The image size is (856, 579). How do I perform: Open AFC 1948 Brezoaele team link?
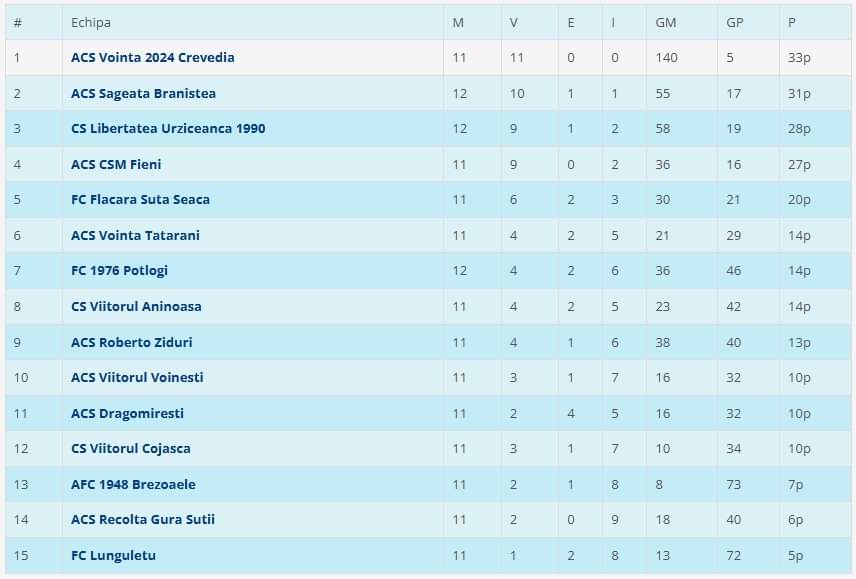133,484
